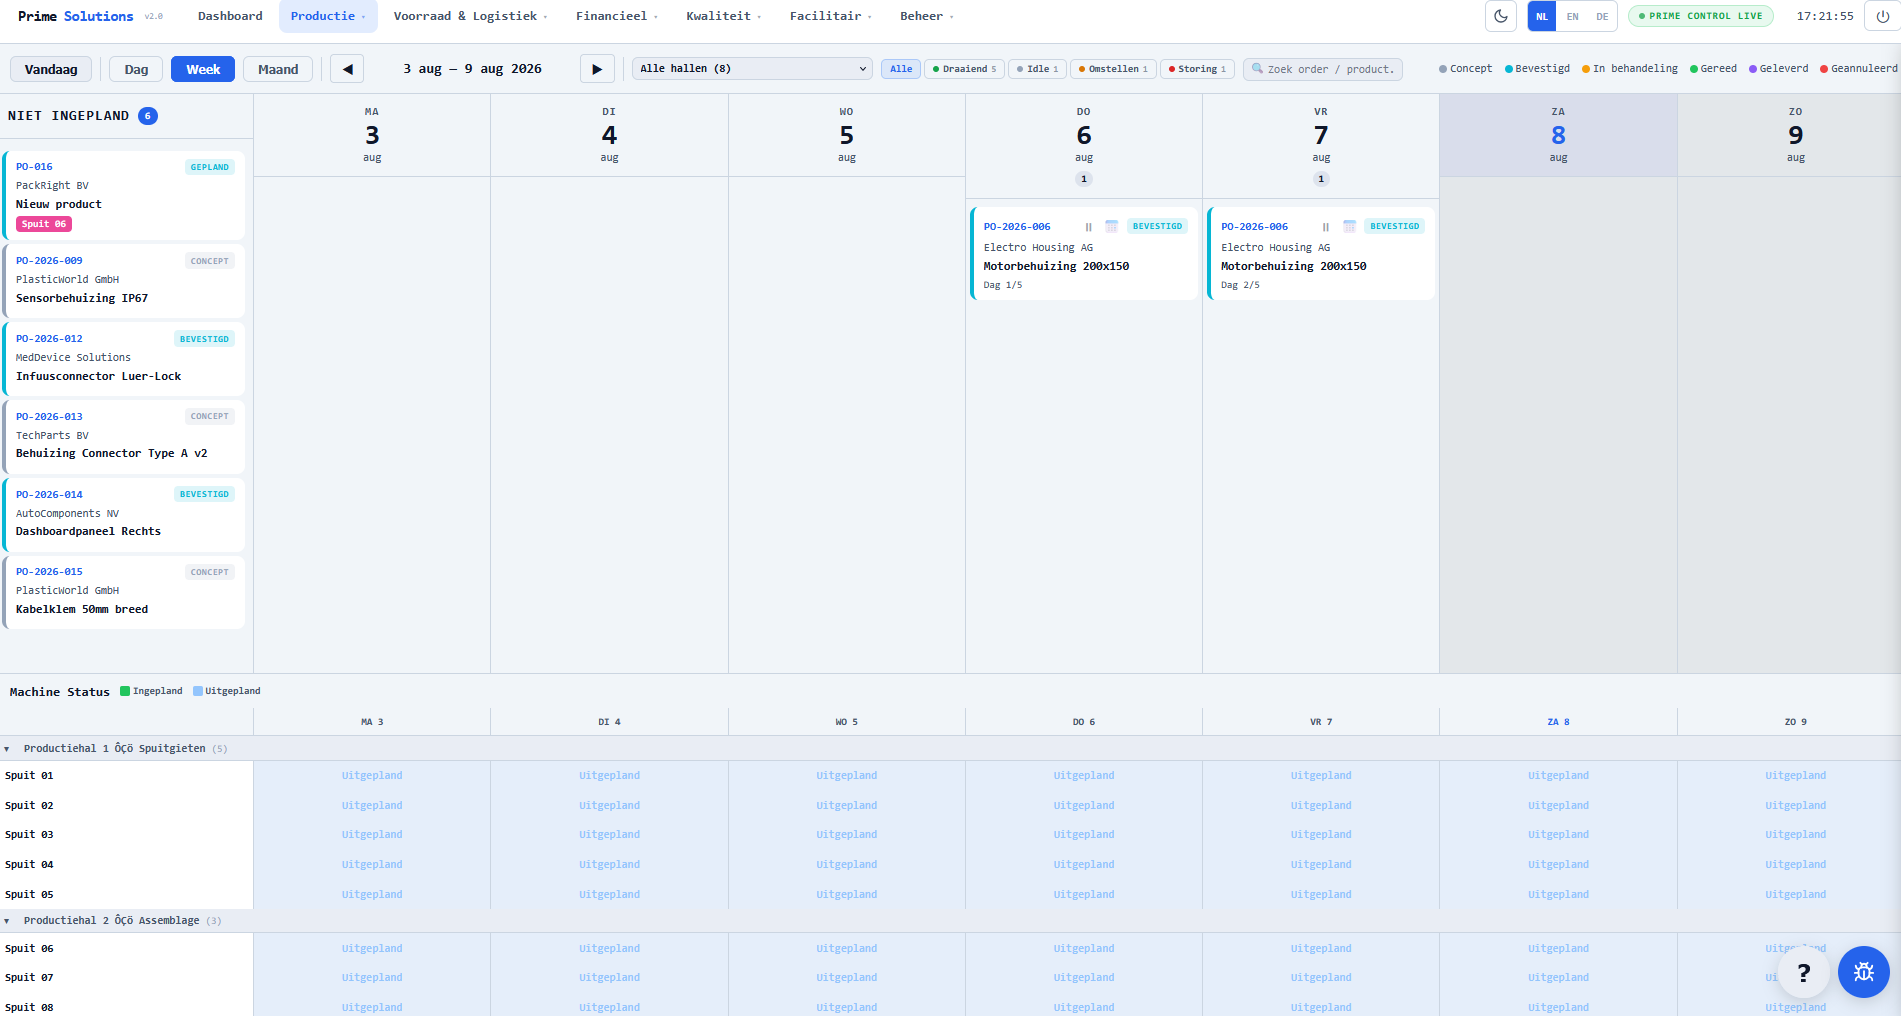Open order PO-2026-015 Kabelklem card
The width and height of the screenshot is (1901, 1016).
124,592
